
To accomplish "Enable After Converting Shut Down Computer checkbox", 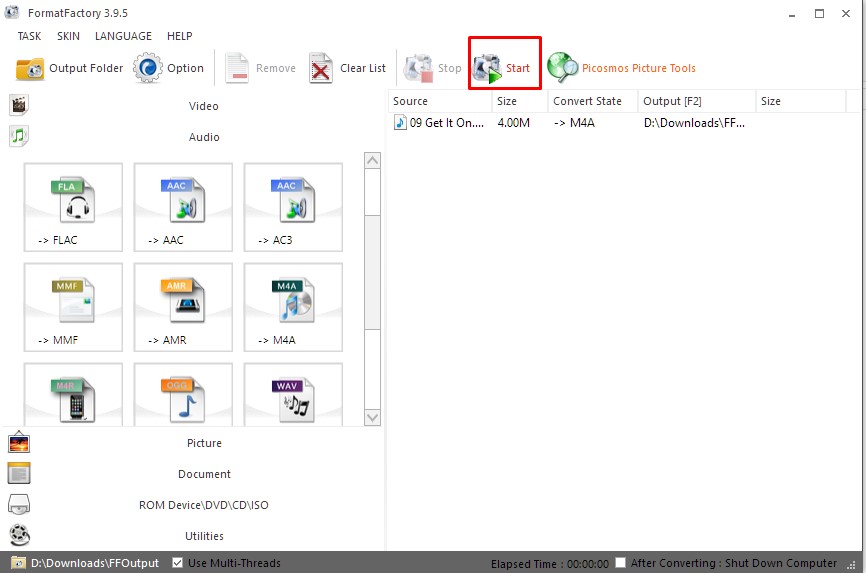I will point(620,563).
